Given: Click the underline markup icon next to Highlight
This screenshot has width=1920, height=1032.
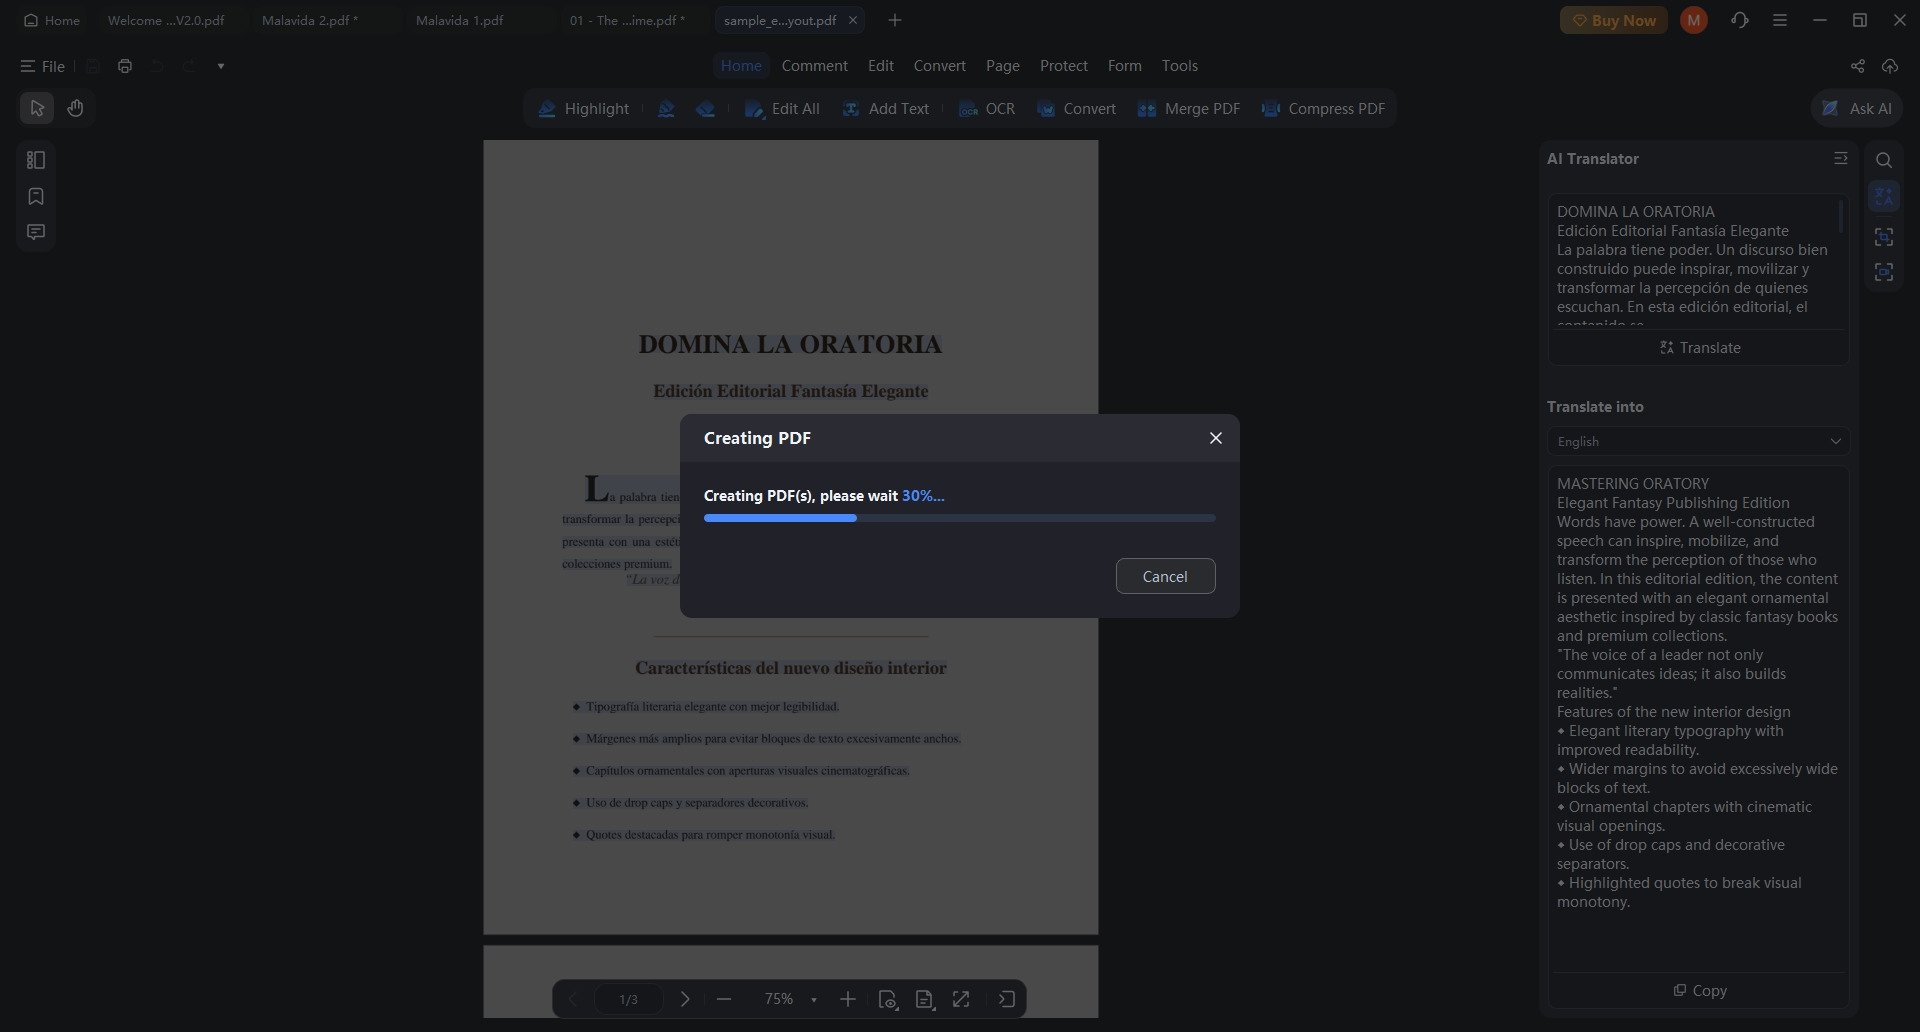Looking at the screenshot, I should [x=666, y=109].
